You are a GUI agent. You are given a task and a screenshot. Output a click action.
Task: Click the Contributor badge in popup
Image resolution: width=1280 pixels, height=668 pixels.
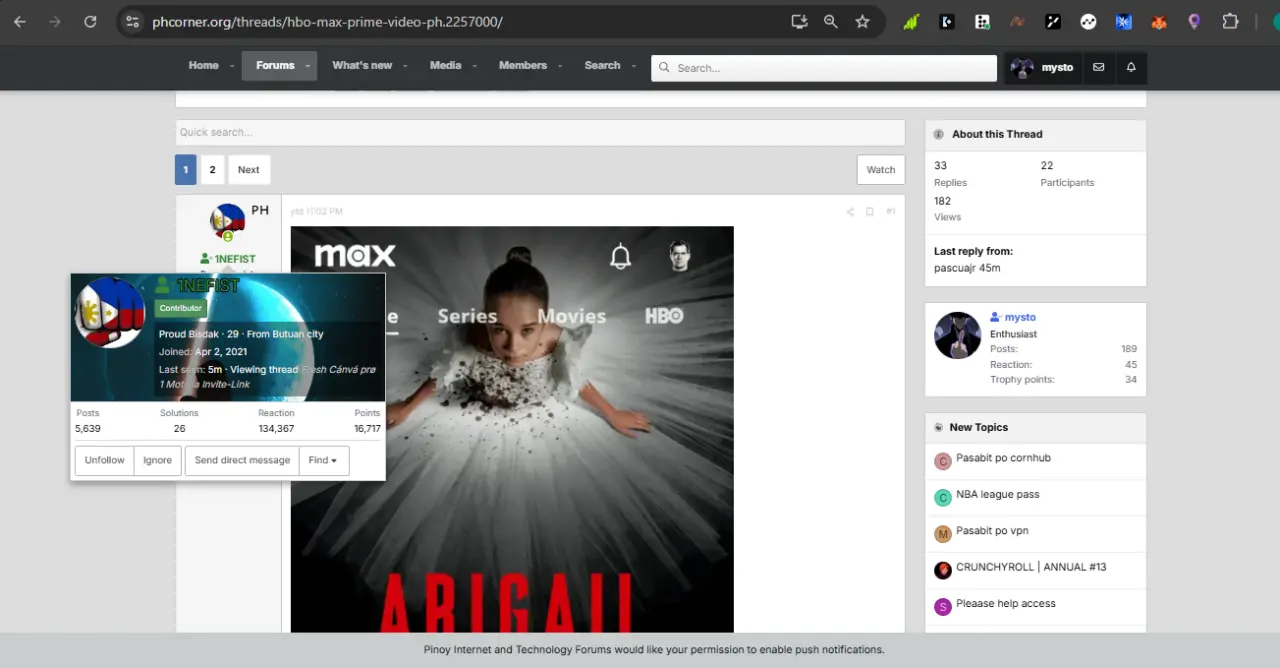click(181, 308)
